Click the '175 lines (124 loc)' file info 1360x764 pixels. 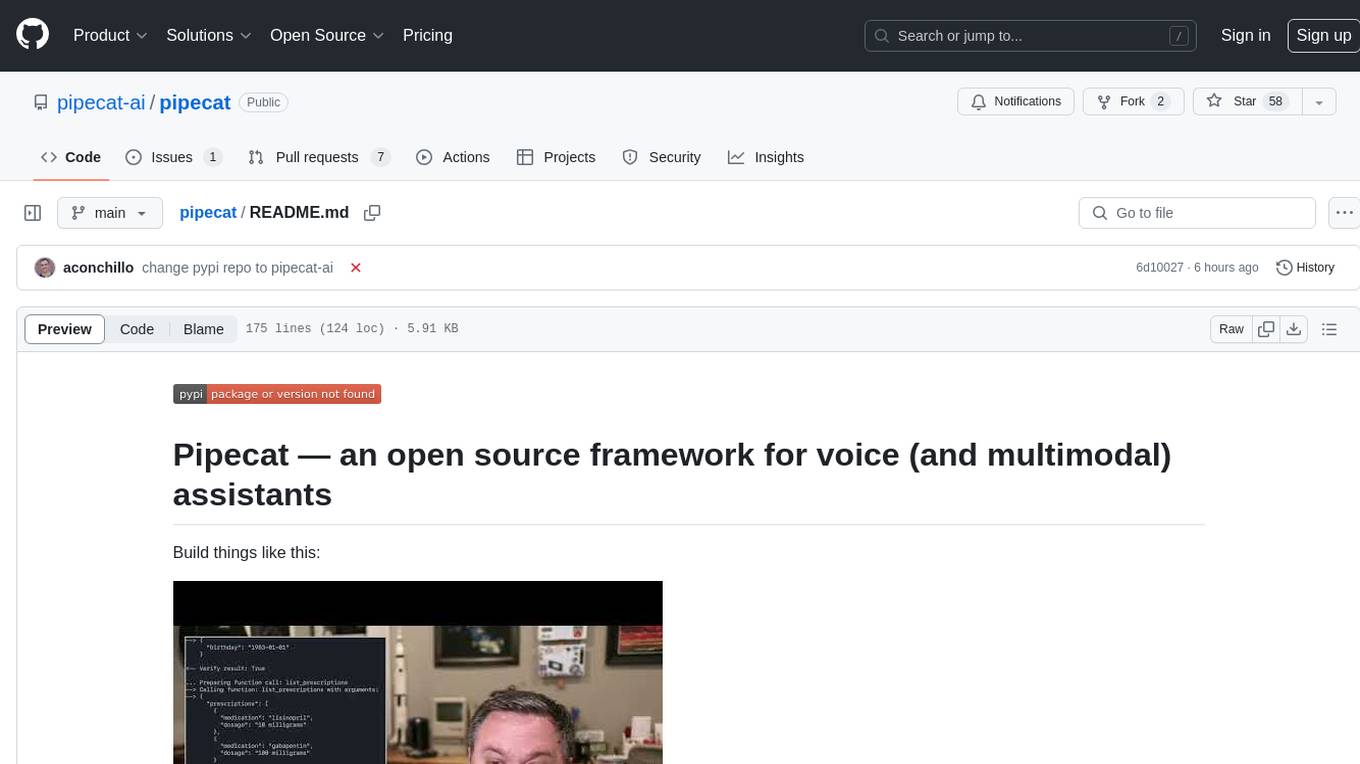point(315,329)
